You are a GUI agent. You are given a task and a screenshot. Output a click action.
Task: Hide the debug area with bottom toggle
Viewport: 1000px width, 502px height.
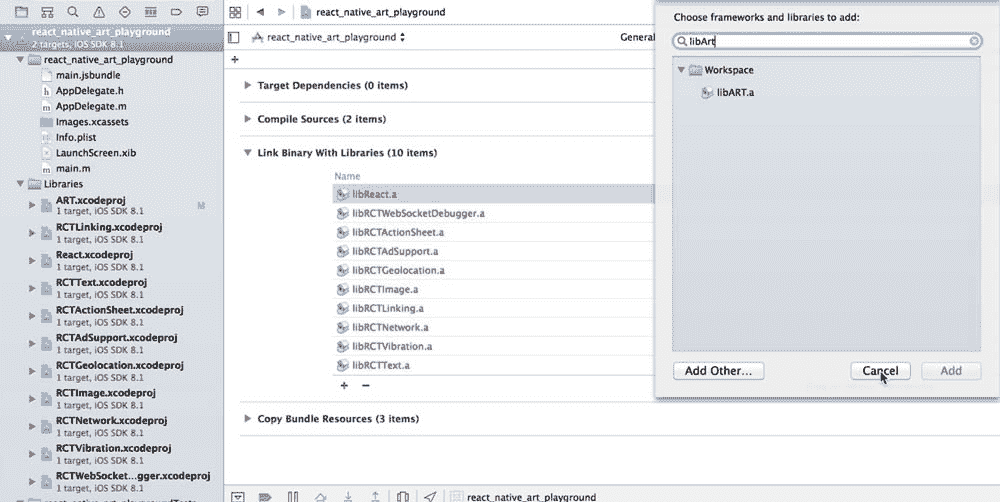[239, 496]
